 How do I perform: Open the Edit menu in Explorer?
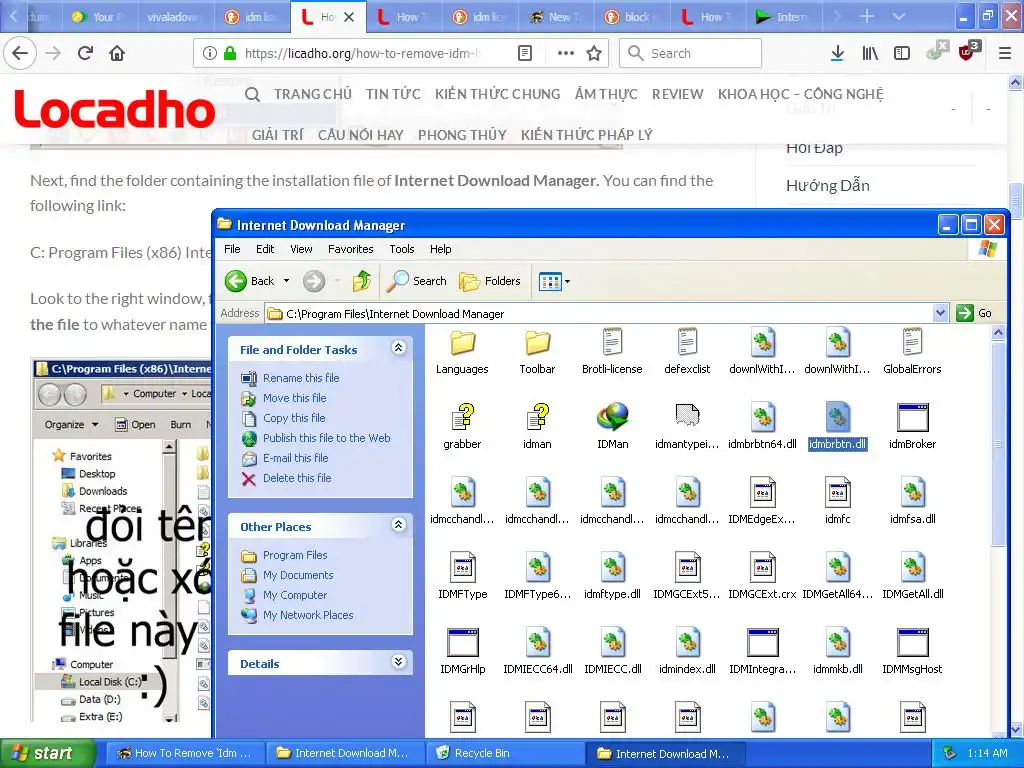click(x=264, y=249)
